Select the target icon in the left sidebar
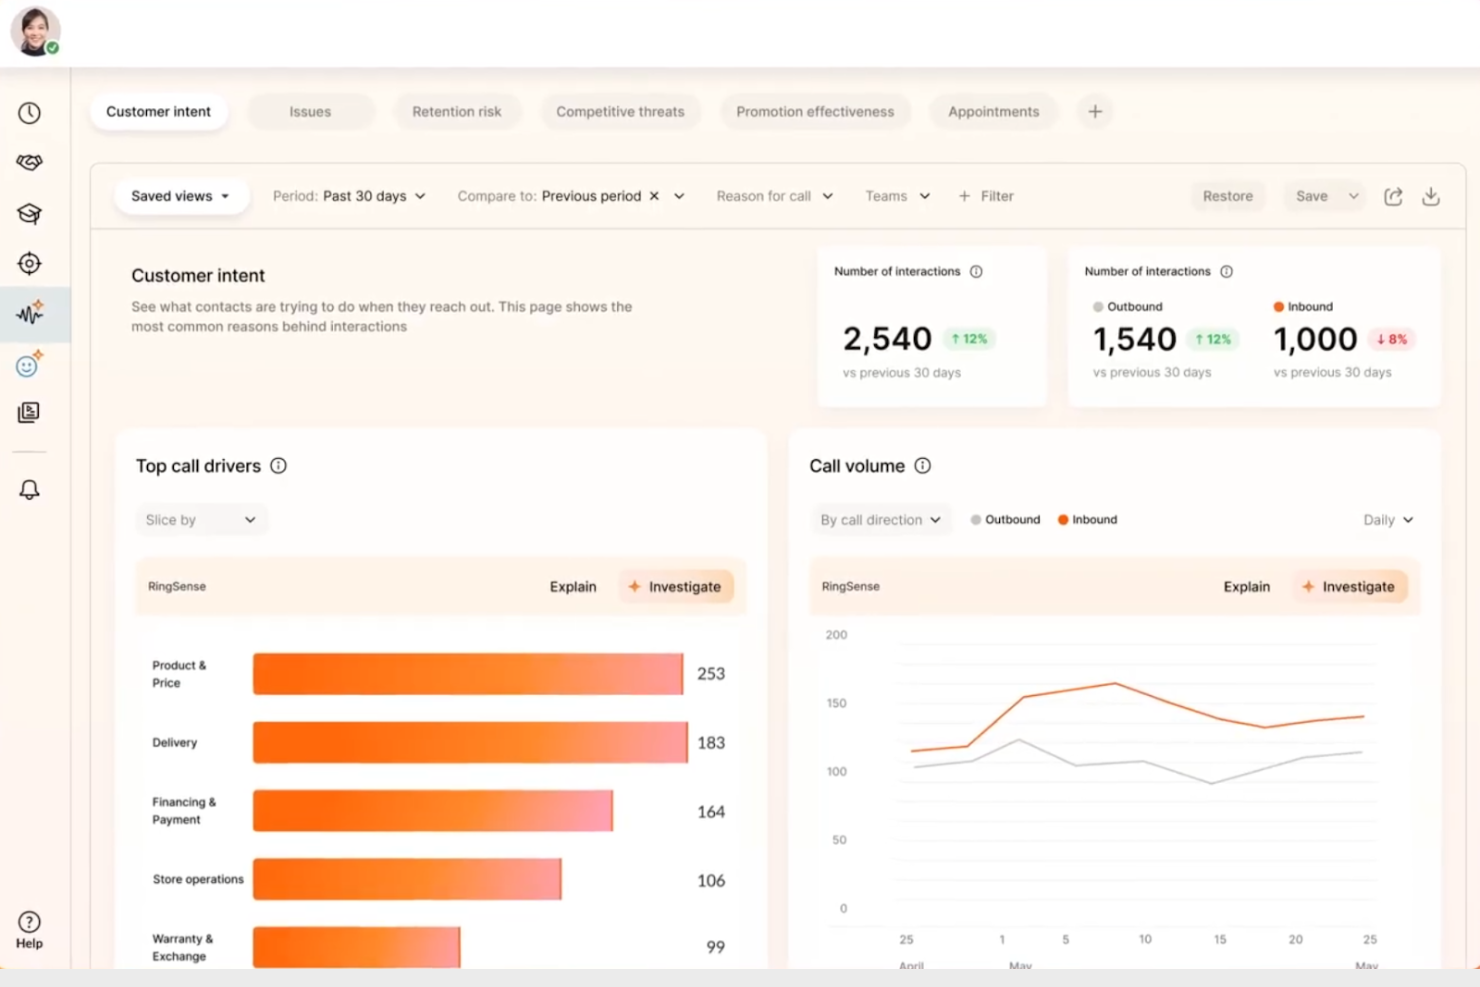 (29, 263)
